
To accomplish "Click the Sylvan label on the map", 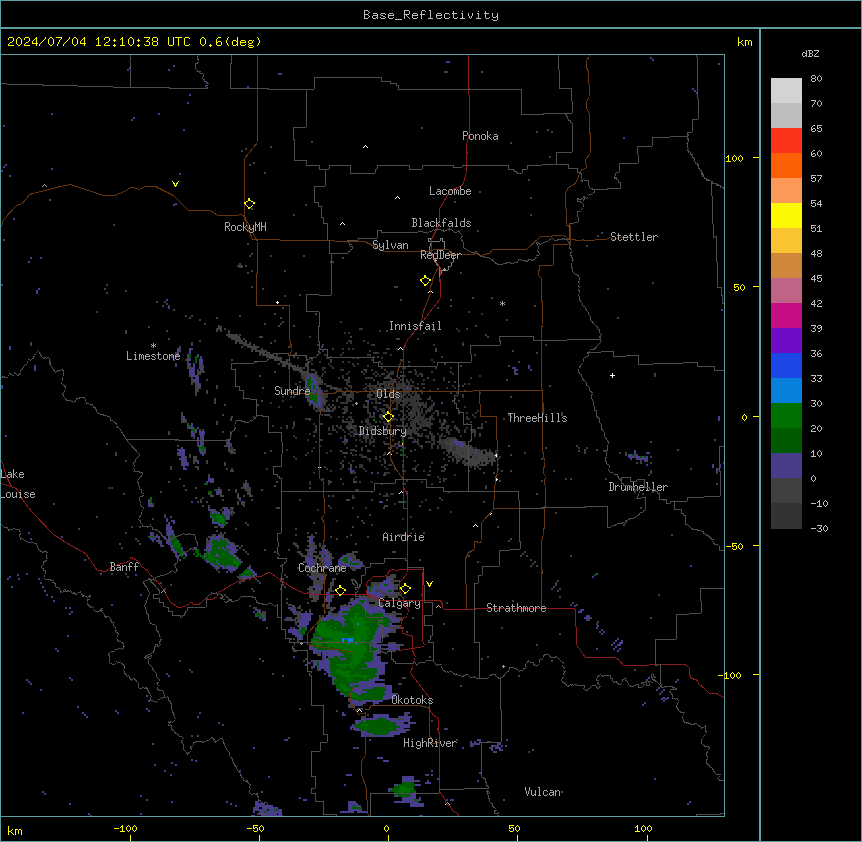I will tap(390, 245).
